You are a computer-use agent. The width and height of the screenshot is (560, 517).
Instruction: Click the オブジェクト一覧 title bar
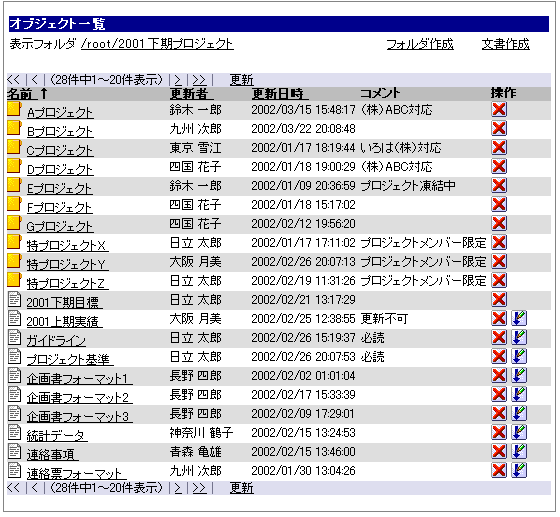coord(279,24)
